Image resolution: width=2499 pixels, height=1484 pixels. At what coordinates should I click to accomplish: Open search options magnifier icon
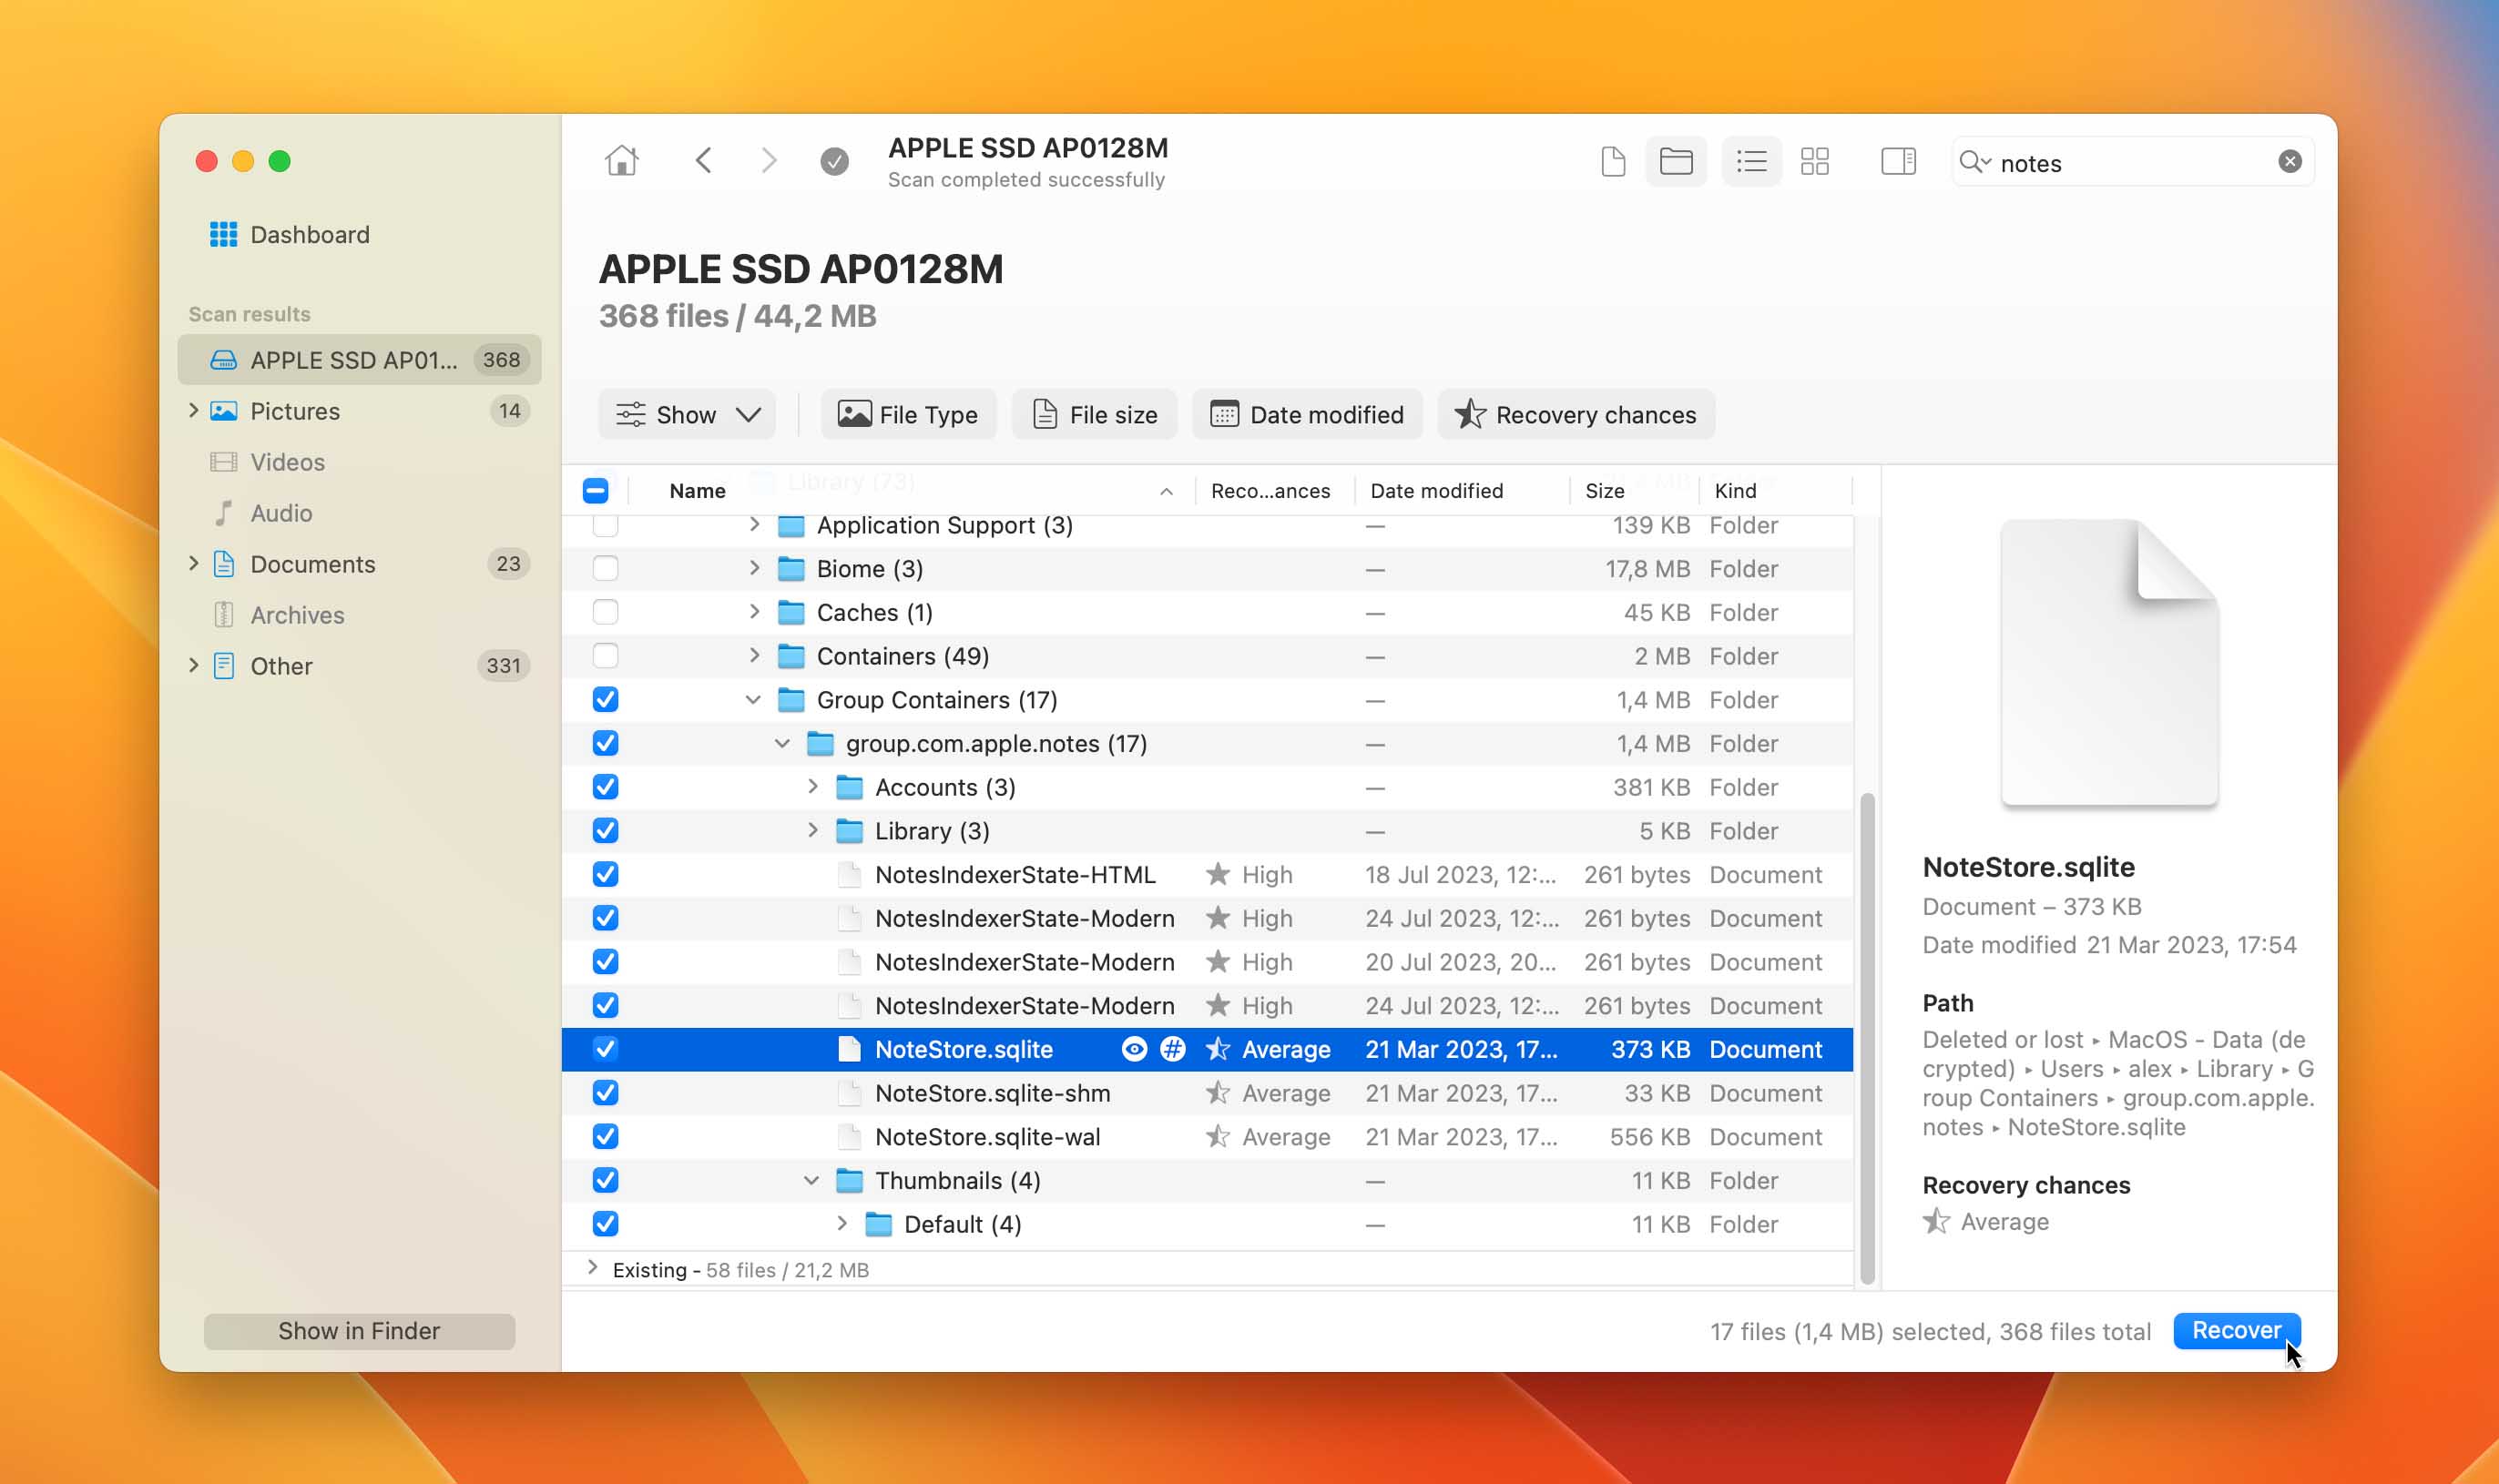[x=1974, y=162]
